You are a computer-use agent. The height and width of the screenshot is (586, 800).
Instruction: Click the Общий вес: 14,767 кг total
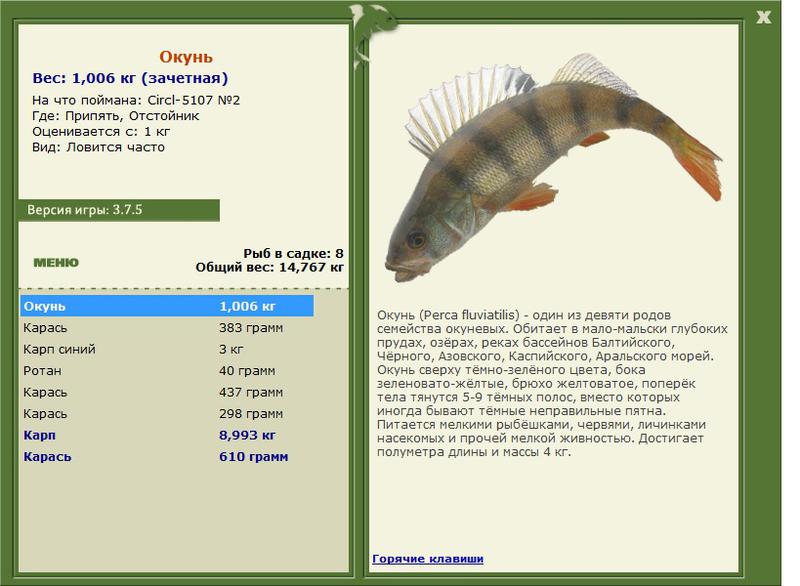click(x=269, y=267)
